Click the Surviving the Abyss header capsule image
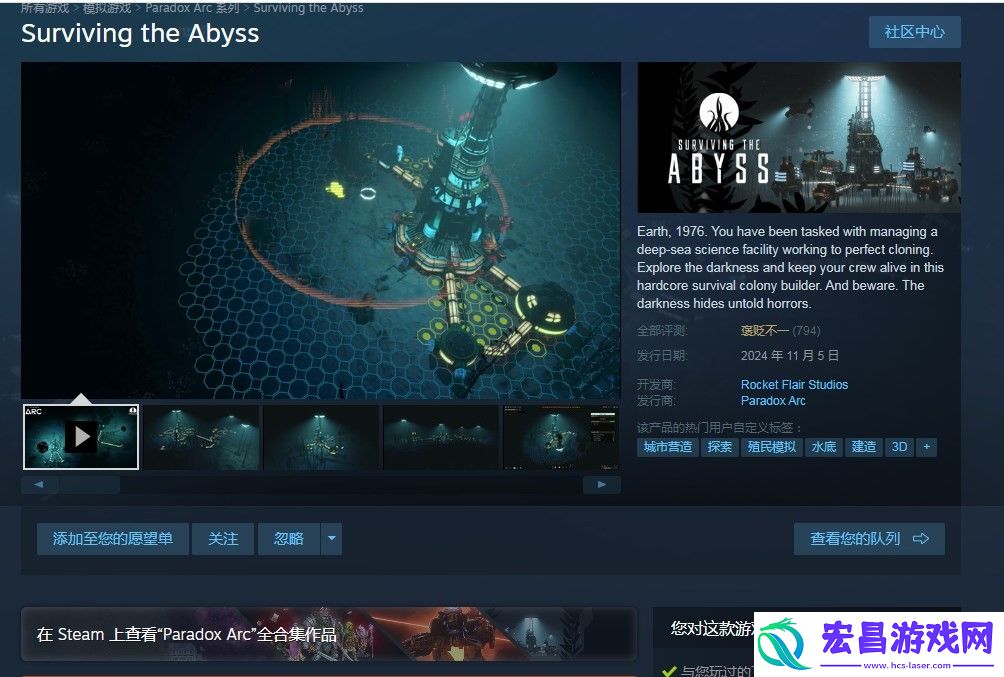The image size is (1004, 677). (799, 137)
